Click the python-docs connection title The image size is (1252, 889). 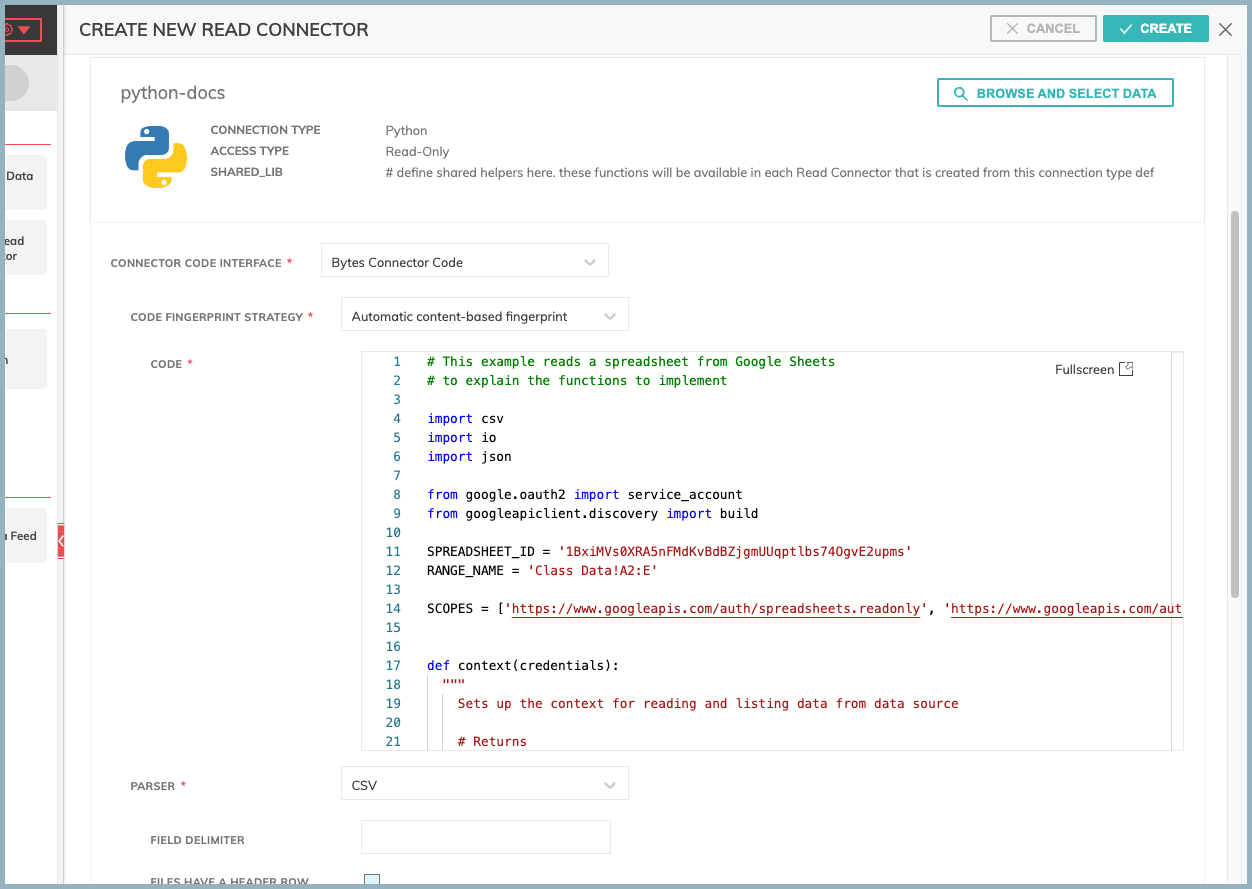(x=173, y=93)
